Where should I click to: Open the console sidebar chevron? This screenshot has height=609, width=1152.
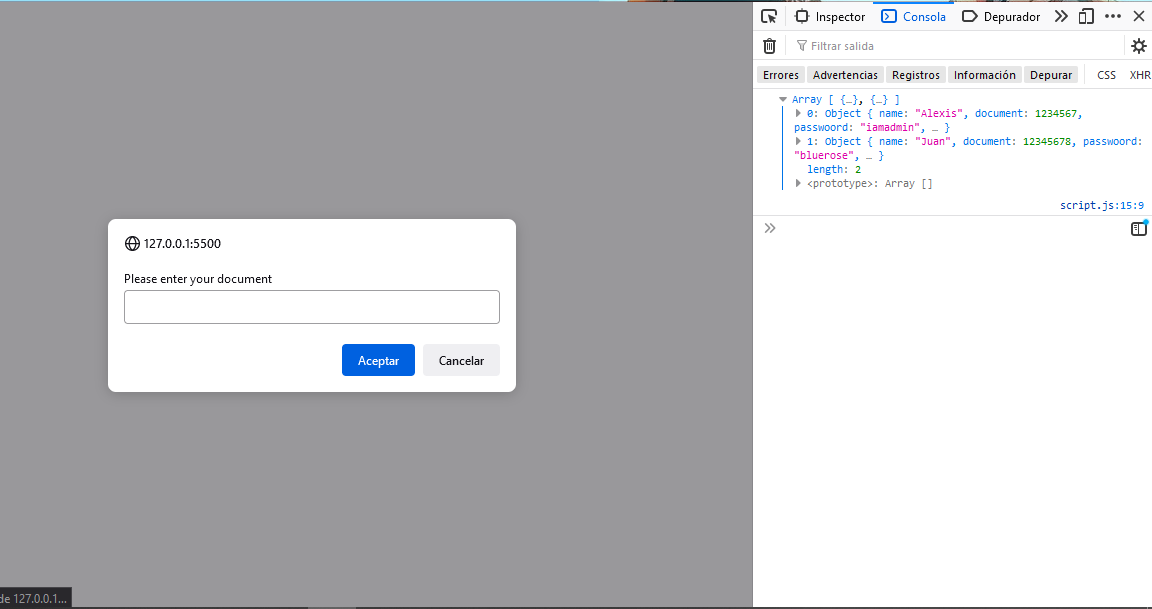[769, 228]
